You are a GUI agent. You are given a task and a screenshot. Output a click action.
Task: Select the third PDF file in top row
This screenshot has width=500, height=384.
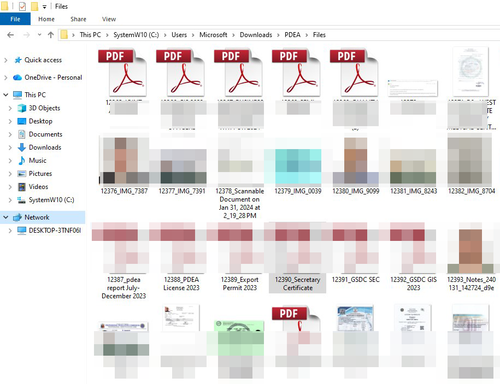pyautogui.click(x=239, y=73)
